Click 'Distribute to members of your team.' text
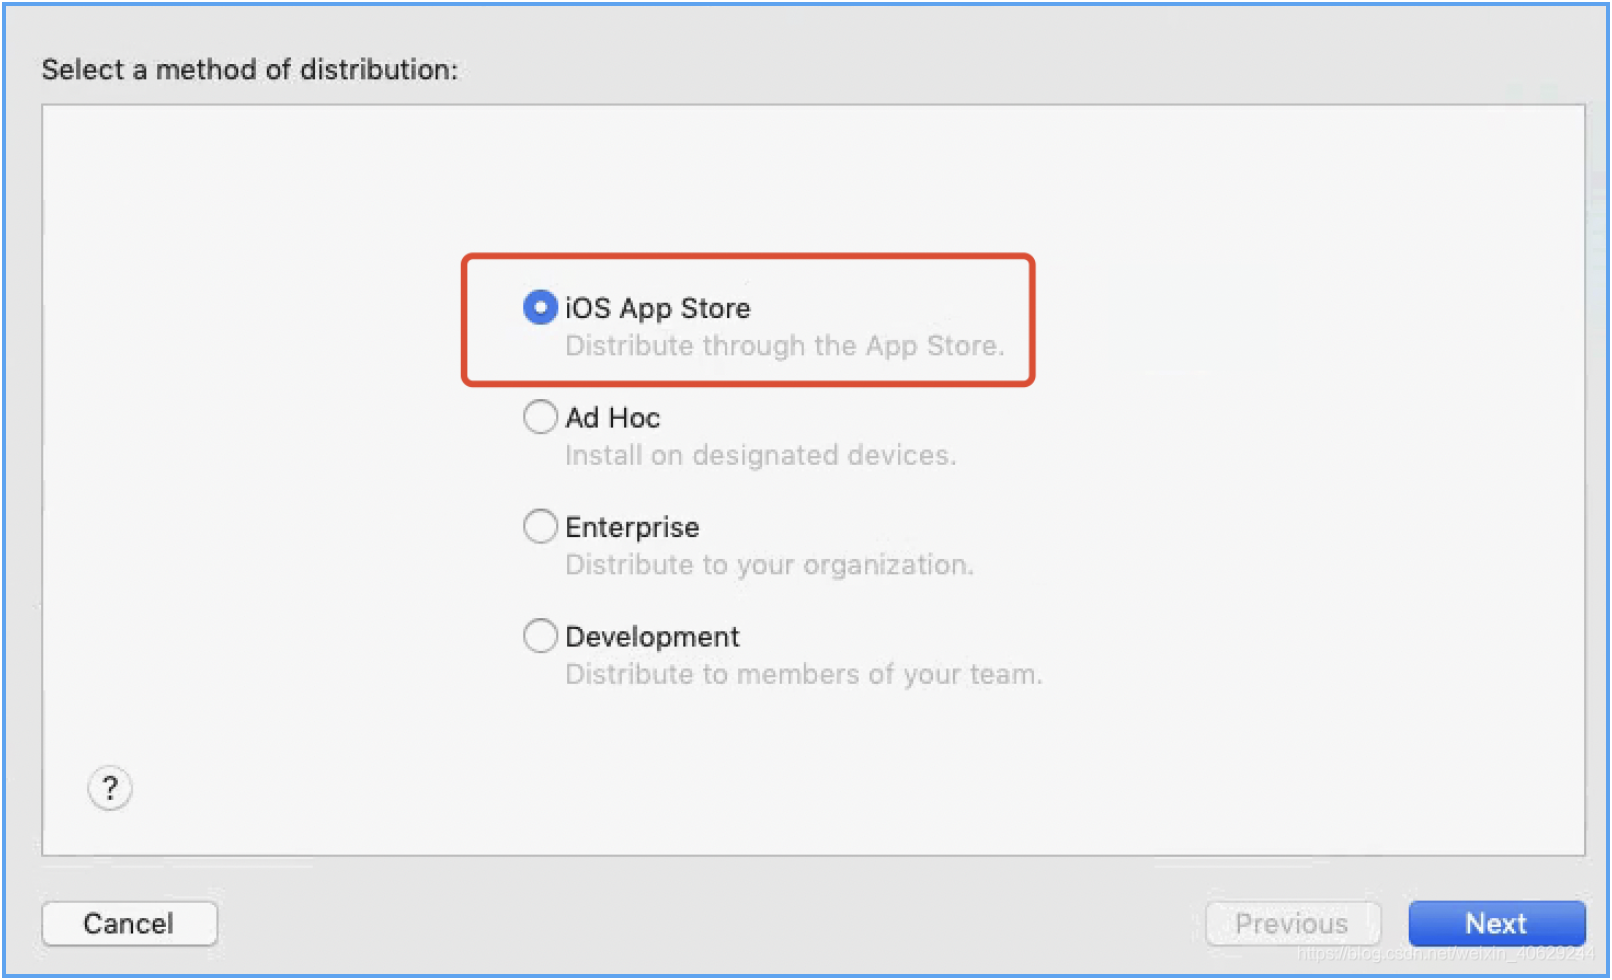Screen dimensions: 1612x980 pyautogui.click(x=804, y=675)
